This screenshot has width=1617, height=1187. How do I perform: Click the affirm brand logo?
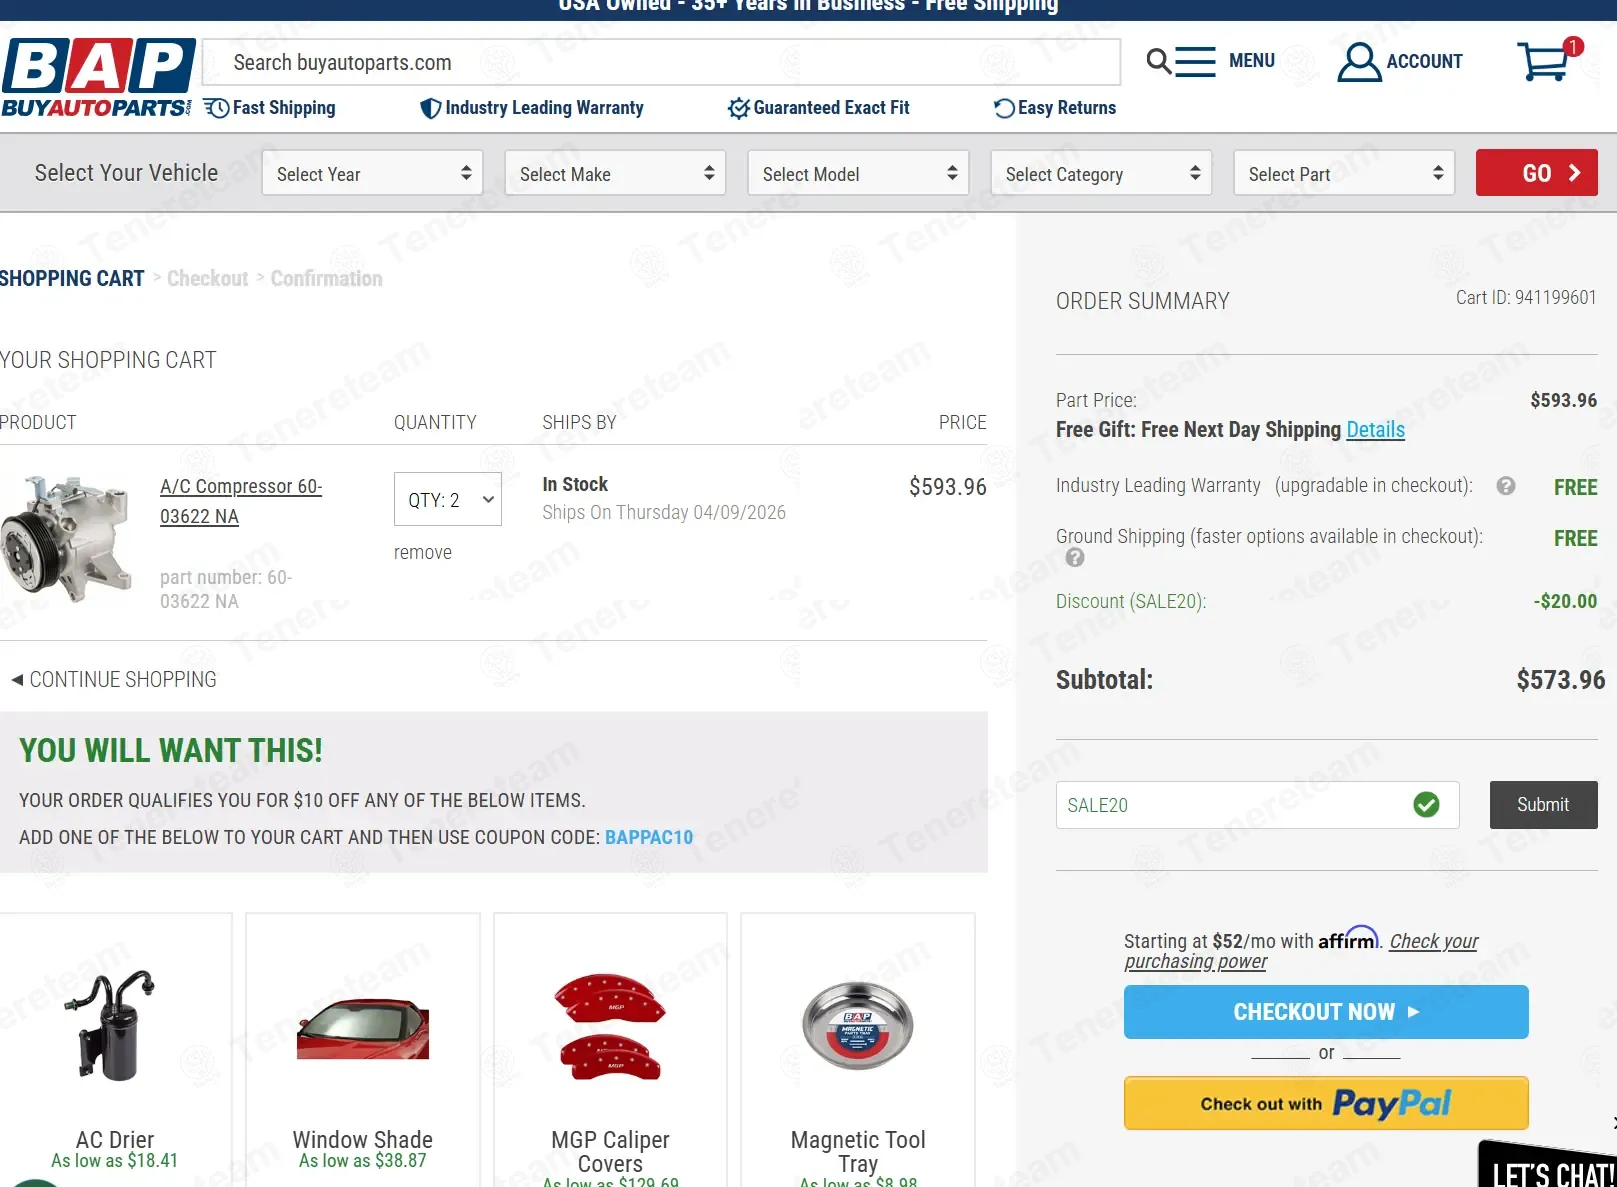pos(1348,938)
